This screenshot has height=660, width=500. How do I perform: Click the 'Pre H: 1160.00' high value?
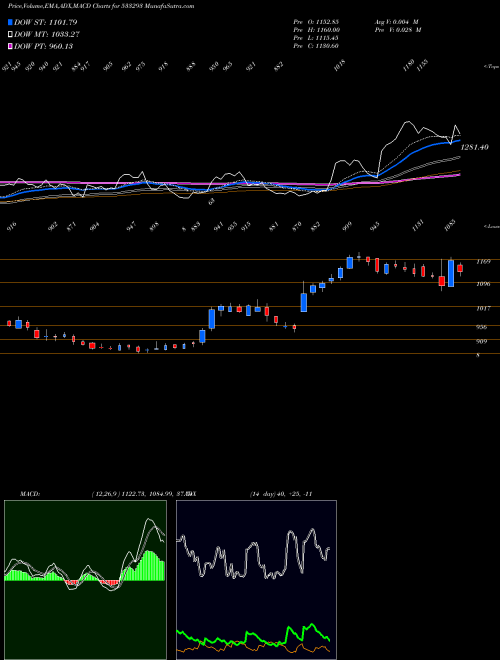(x=316, y=30)
